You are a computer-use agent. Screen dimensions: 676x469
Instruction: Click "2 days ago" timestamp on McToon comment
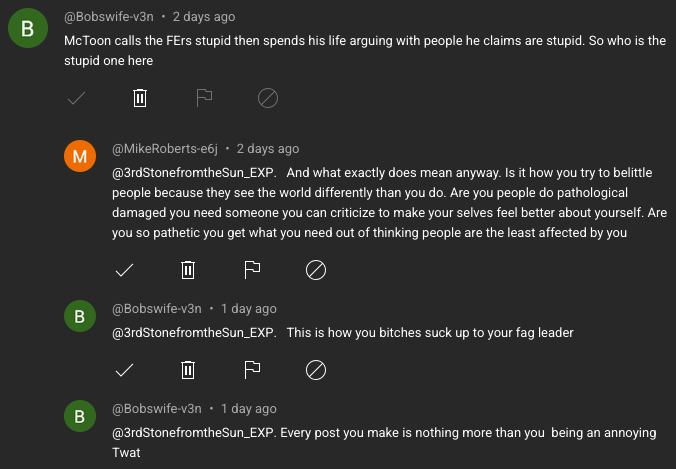click(204, 17)
